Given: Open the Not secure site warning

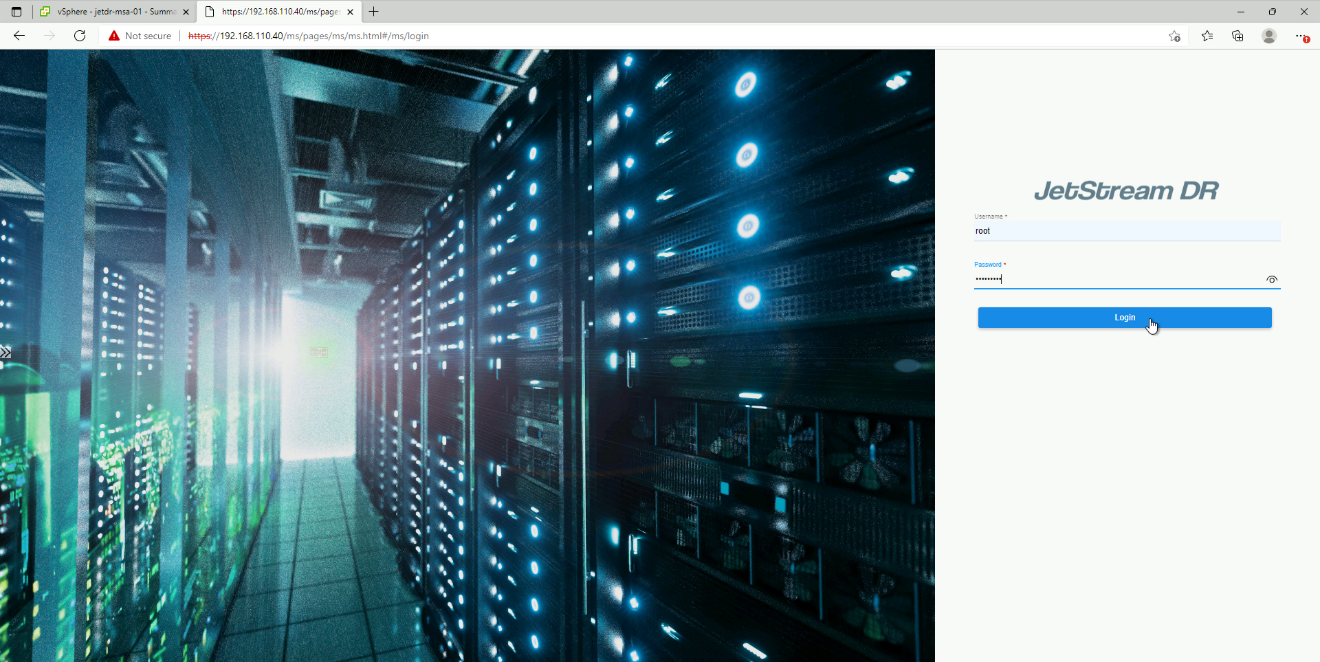Looking at the screenshot, I should tap(139, 36).
